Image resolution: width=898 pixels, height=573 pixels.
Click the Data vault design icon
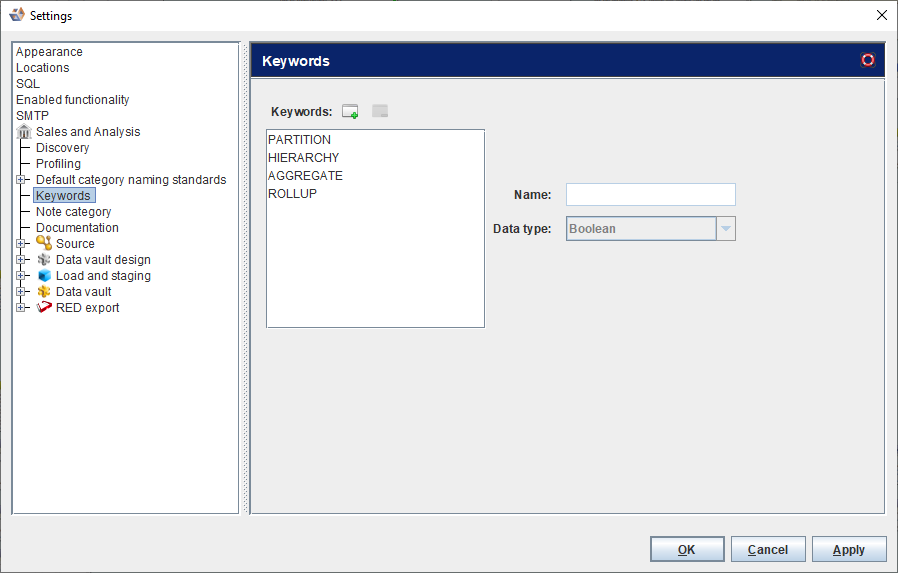point(44,260)
